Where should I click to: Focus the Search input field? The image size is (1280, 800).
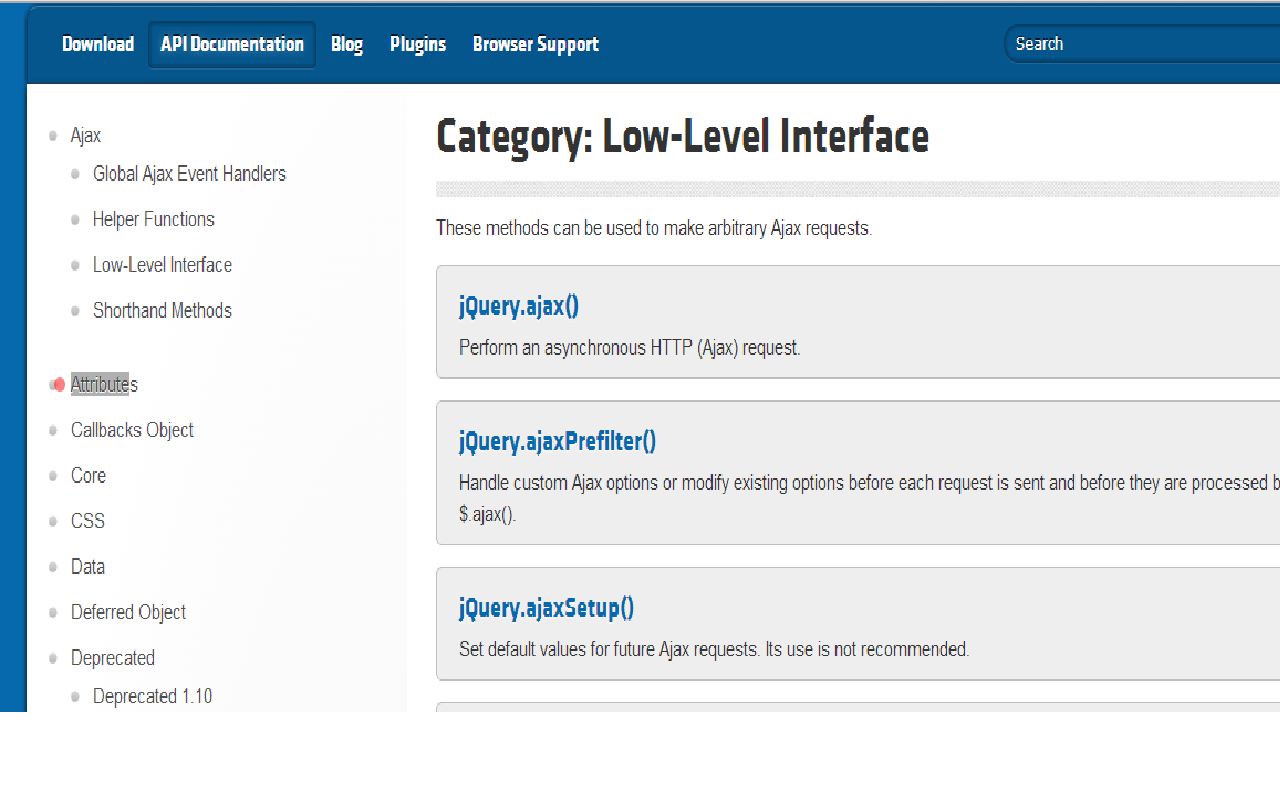(x=1143, y=44)
